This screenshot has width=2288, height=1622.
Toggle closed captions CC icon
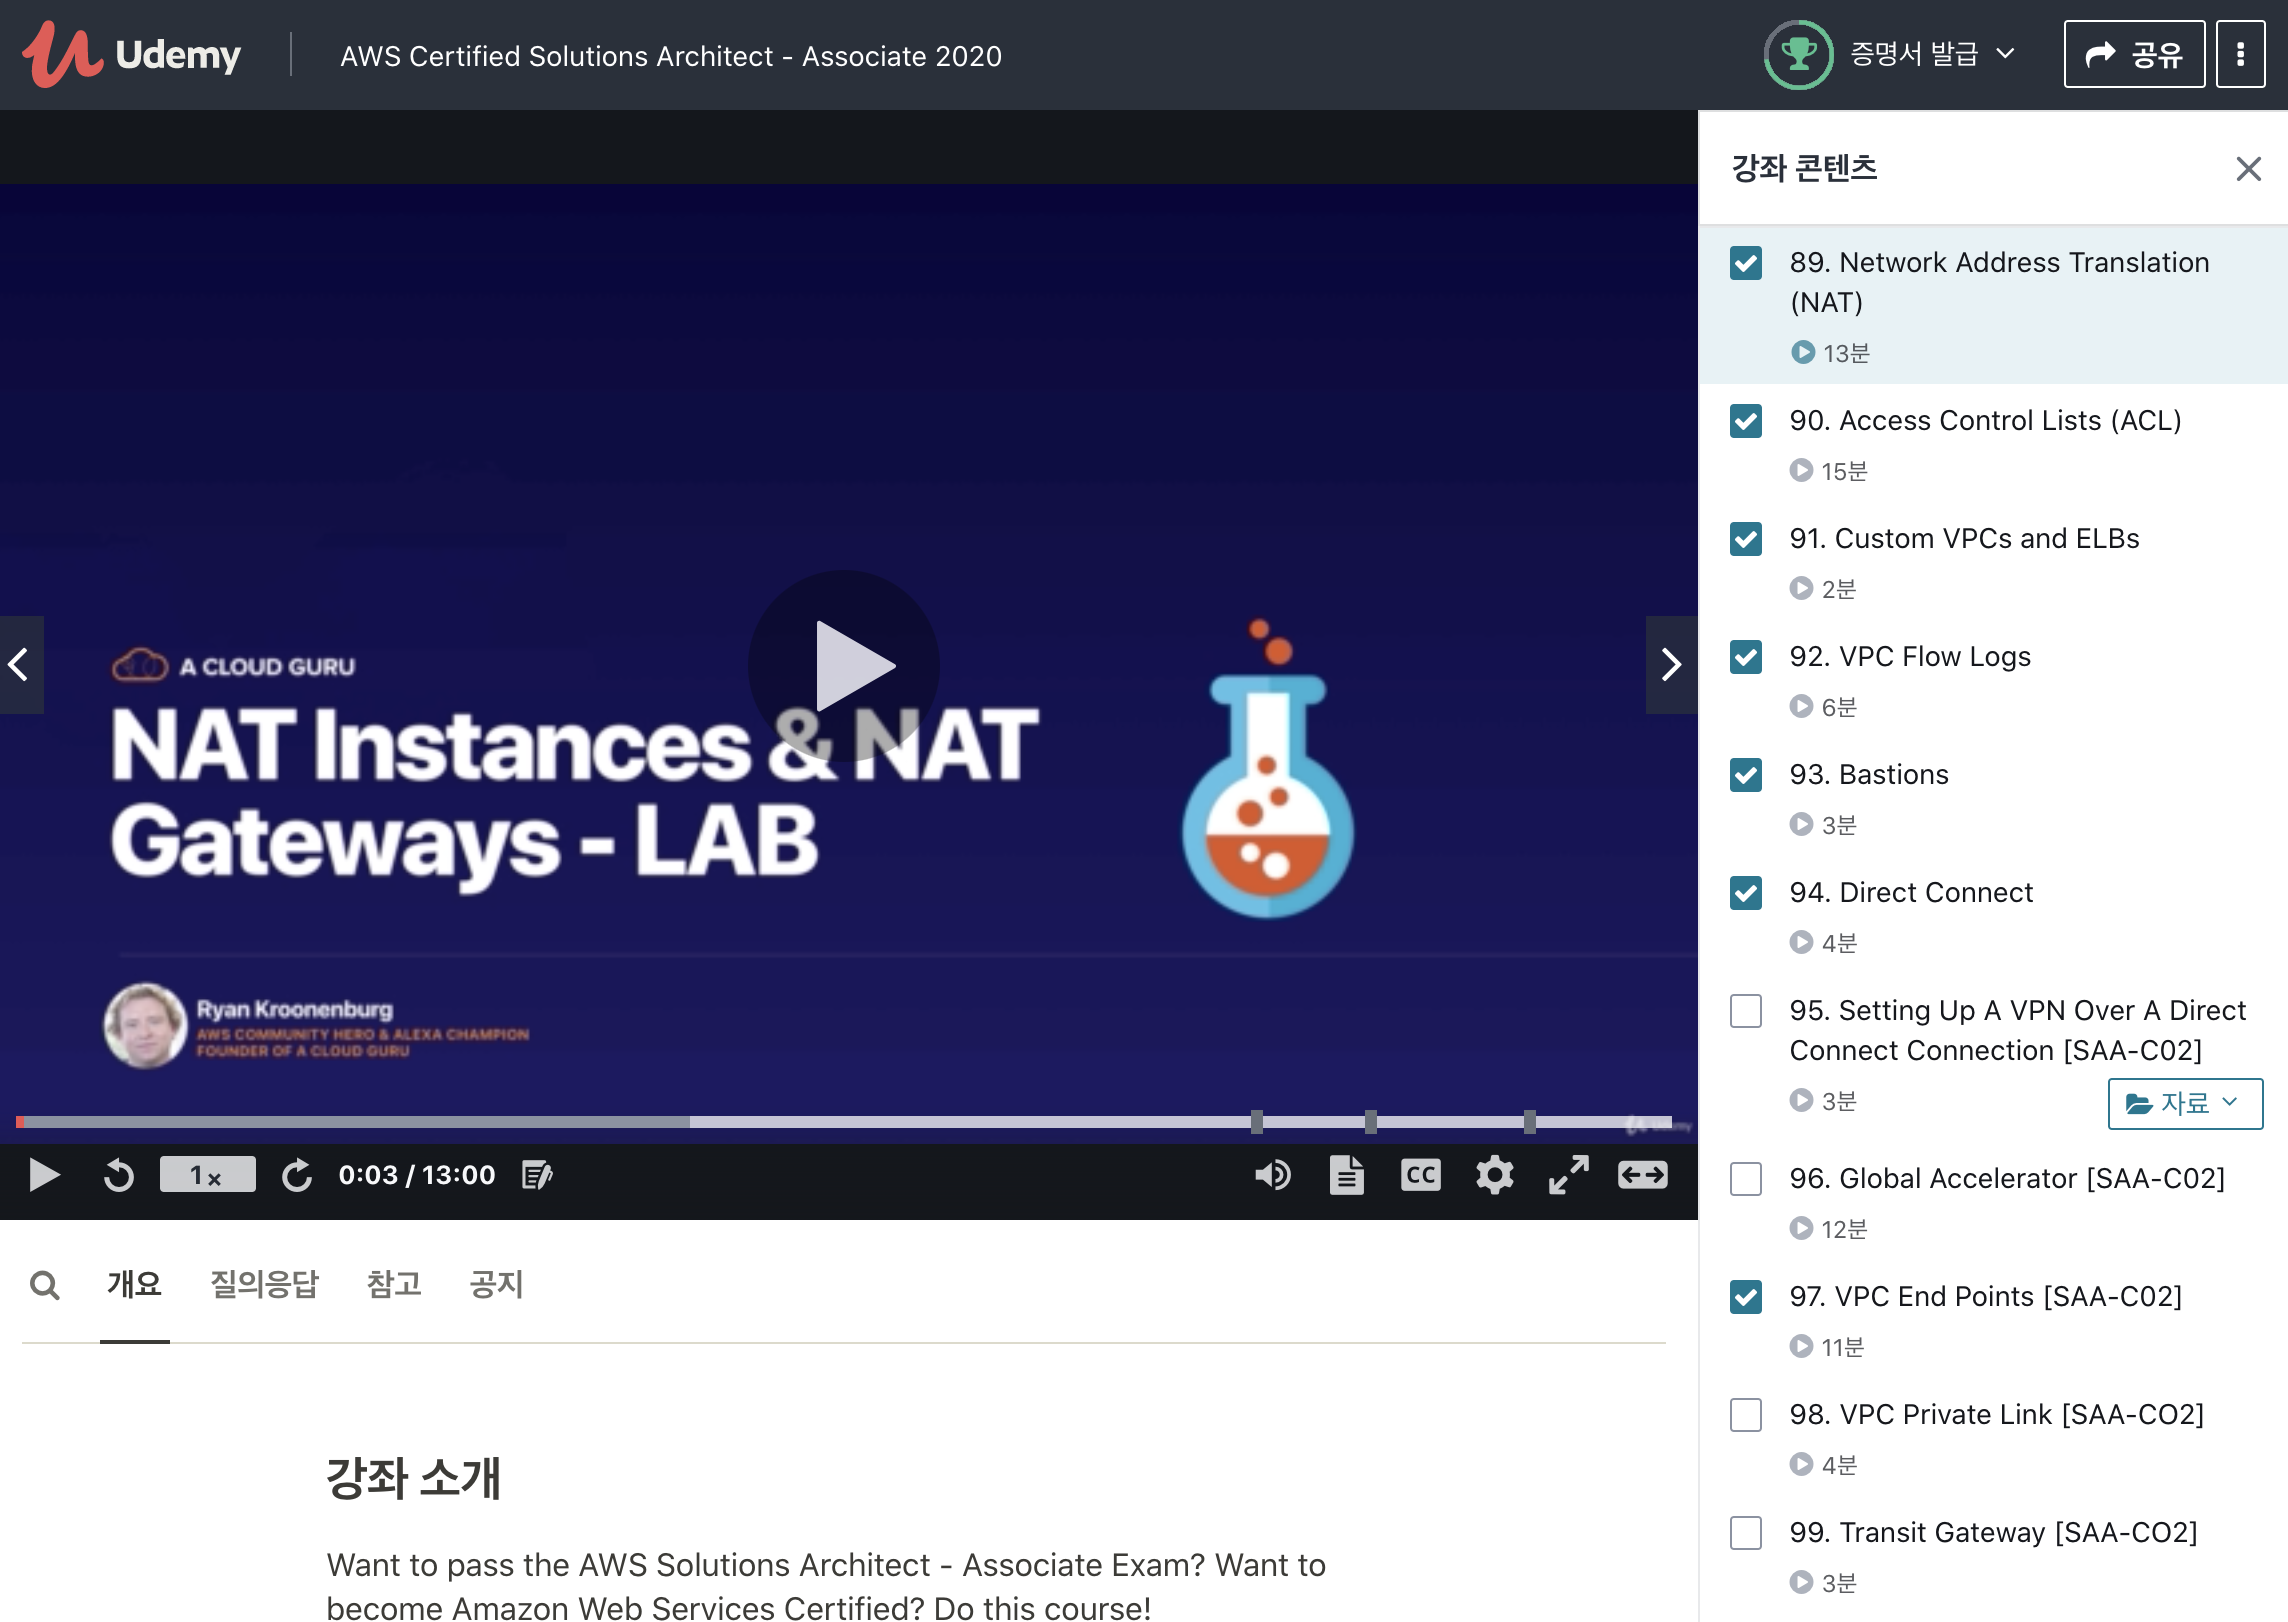[1420, 1175]
